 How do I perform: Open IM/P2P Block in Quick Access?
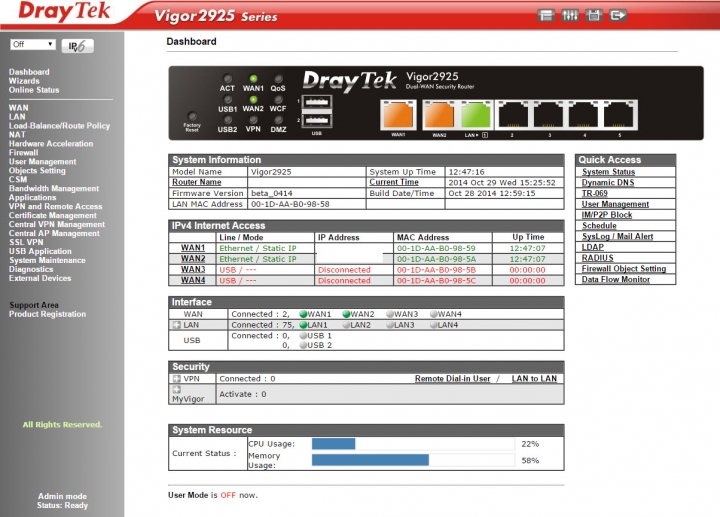pos(607,215)
